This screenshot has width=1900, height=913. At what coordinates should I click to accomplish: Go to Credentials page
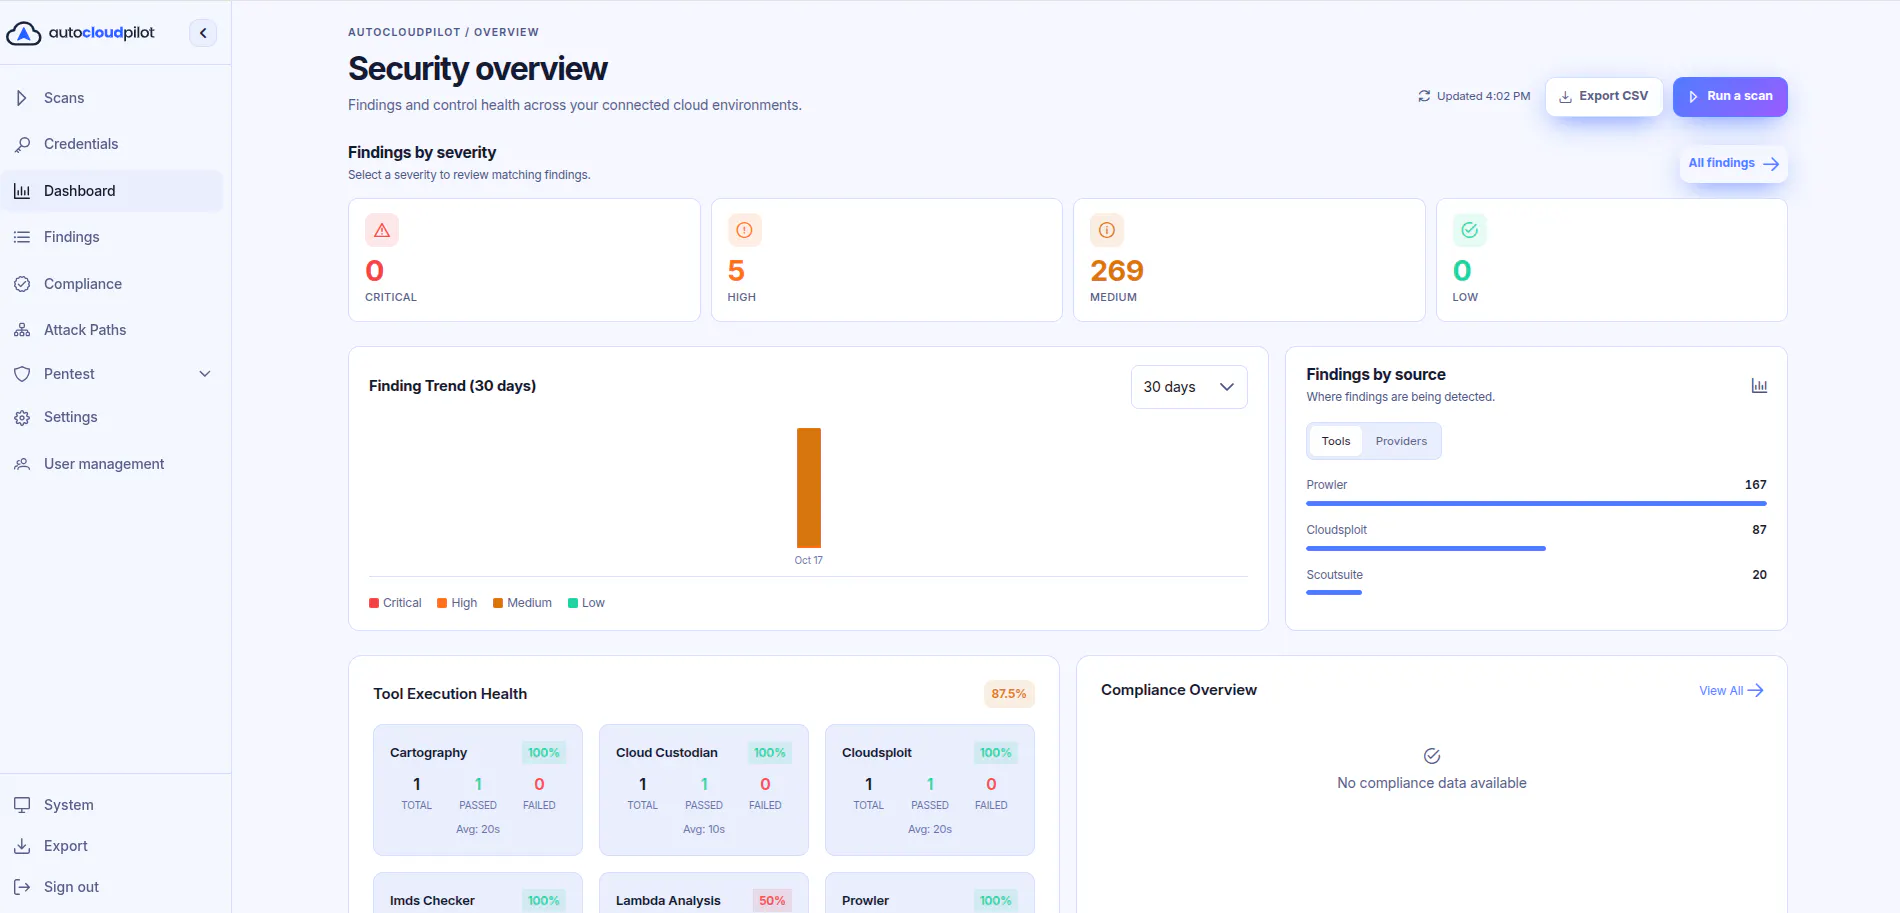[x=112, y=144]
